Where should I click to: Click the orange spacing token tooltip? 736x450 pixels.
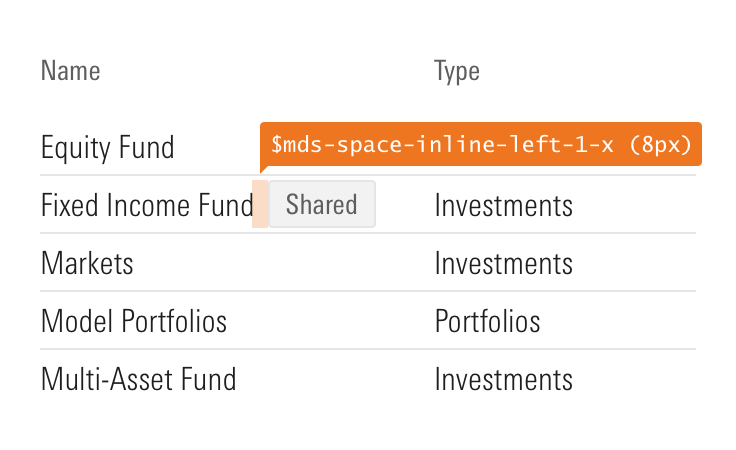point(481,144)
